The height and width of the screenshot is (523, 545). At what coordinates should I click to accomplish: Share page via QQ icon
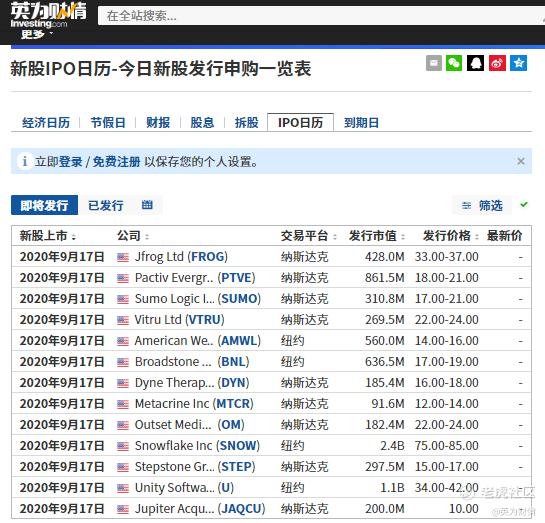click(x=475, y=63)
